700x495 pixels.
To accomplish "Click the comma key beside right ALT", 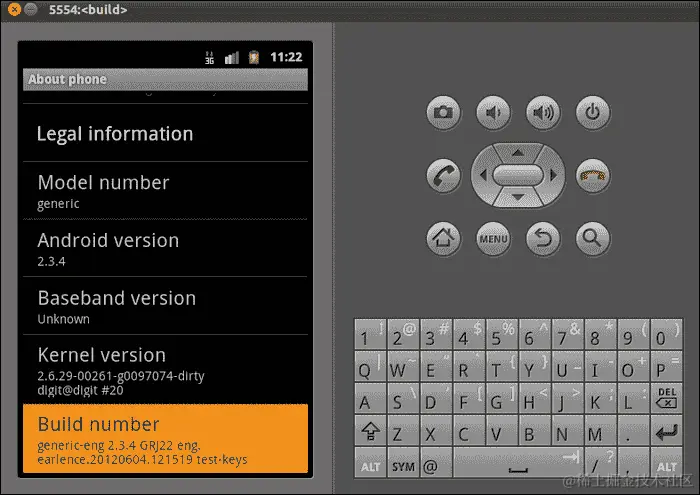I will [633, 464].
